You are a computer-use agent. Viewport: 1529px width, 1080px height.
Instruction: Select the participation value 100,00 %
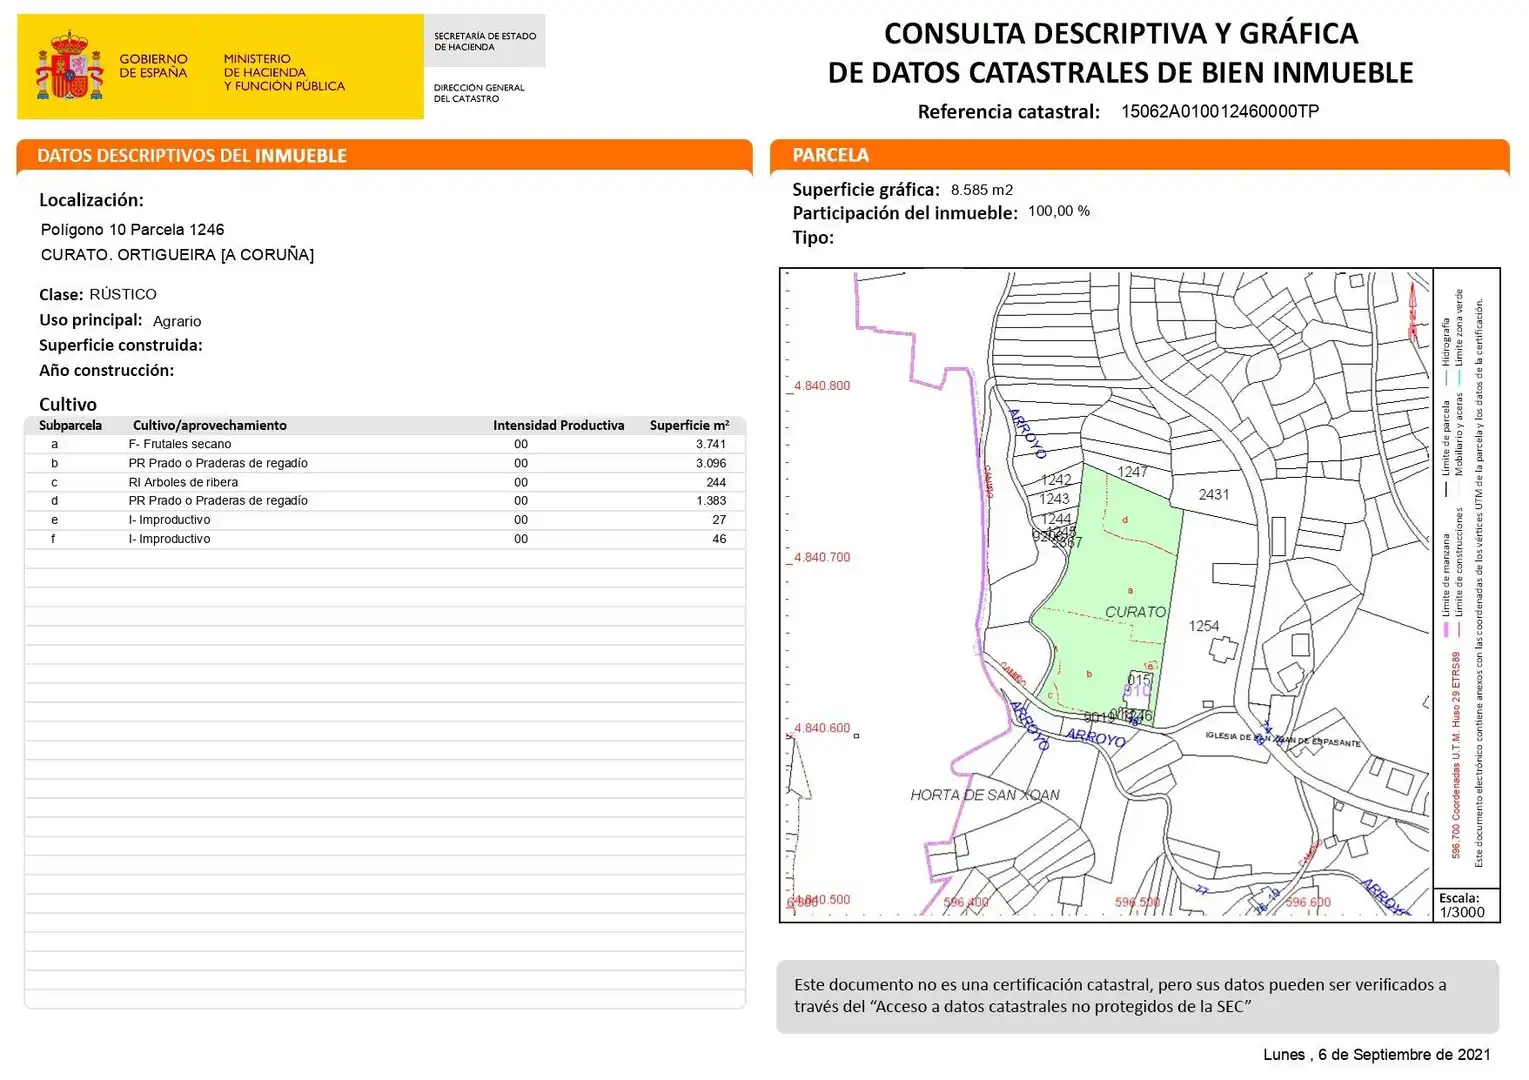[x=1059, y=211]
